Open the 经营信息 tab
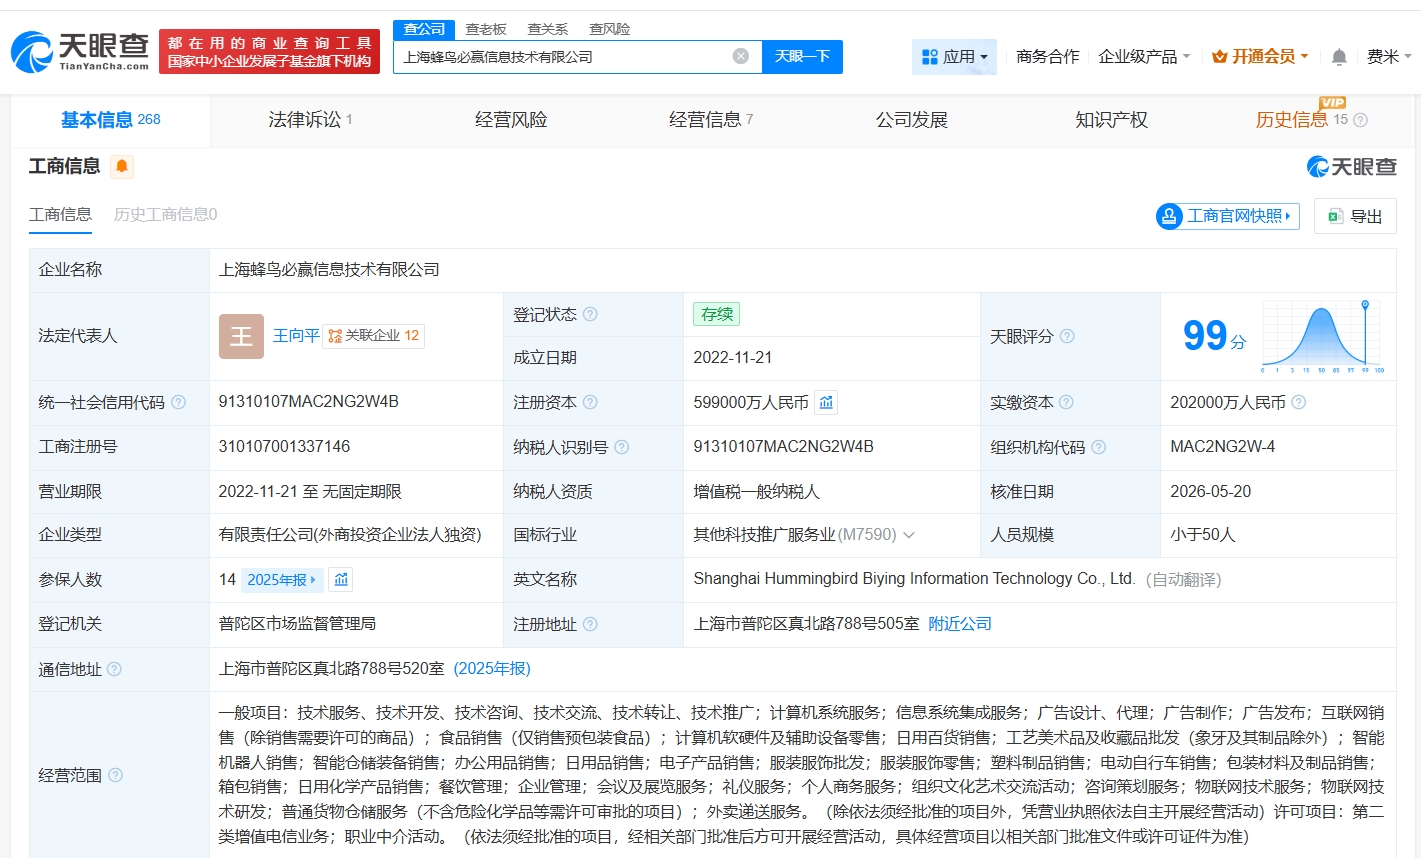1421x858 pixels. tap(711, 120)
